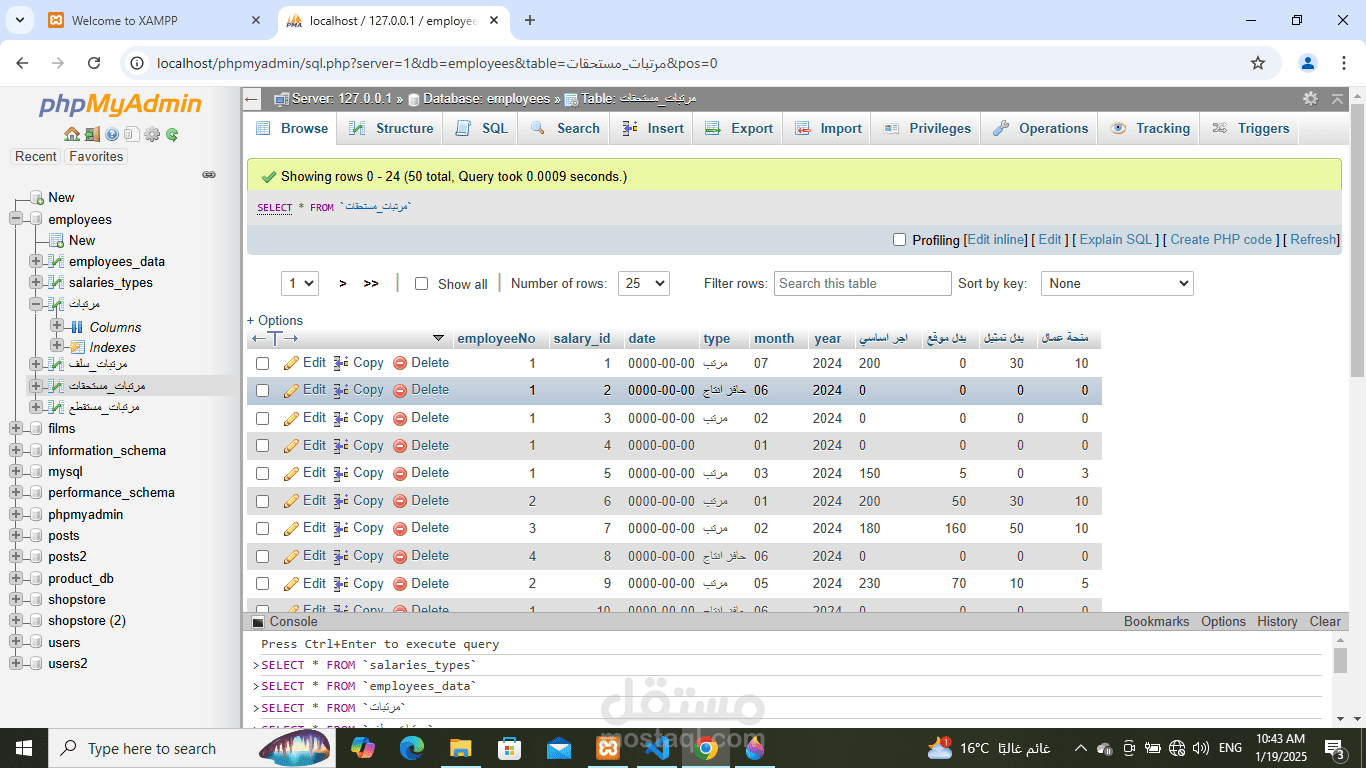Click Create PHP code link
This screenshot has height=768, width=1366.
1221,240
